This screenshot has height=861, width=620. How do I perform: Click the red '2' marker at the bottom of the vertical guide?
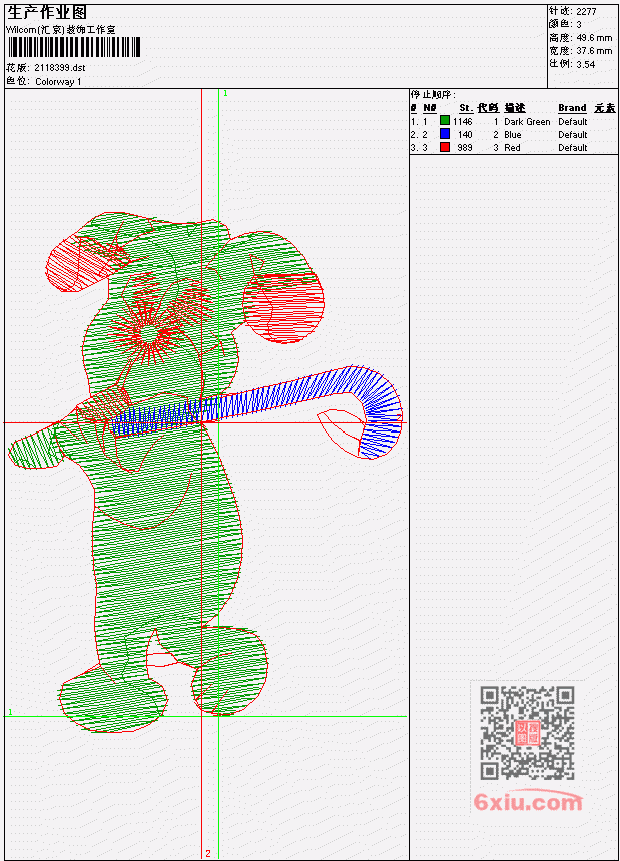(208, 853)
